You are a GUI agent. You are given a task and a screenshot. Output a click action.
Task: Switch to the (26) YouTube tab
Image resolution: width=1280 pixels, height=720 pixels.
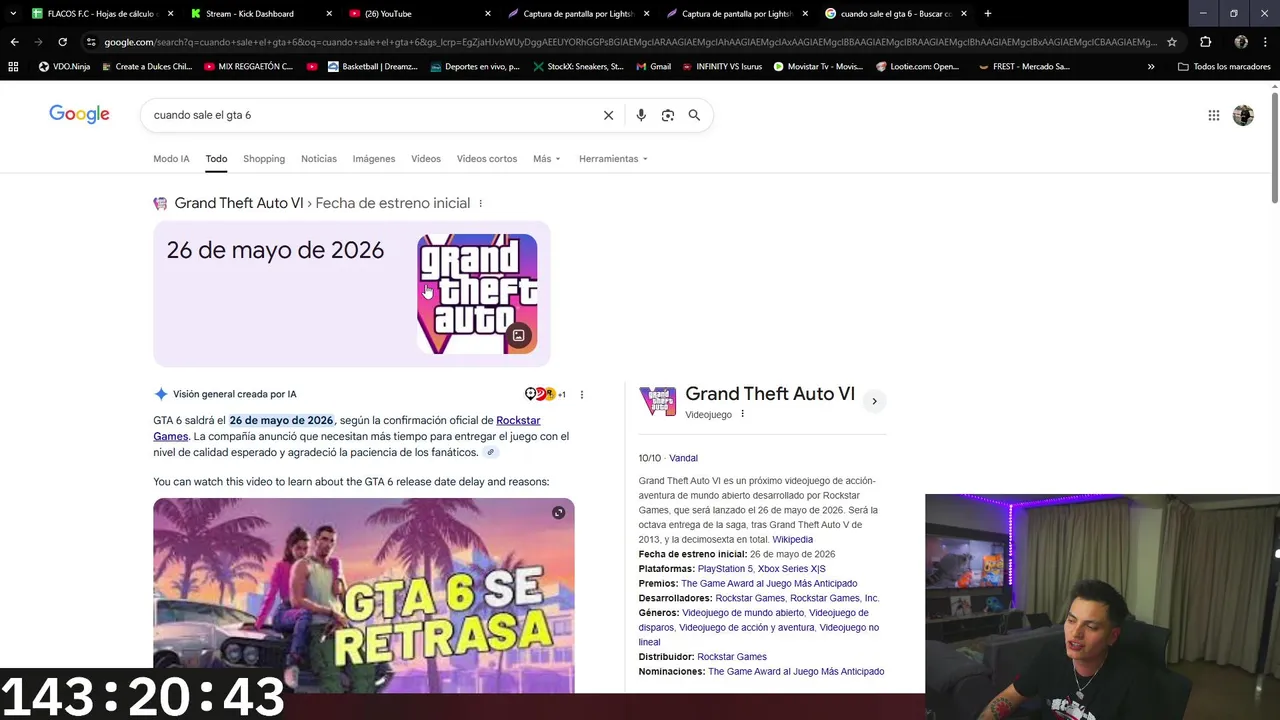tap(420, 13)
